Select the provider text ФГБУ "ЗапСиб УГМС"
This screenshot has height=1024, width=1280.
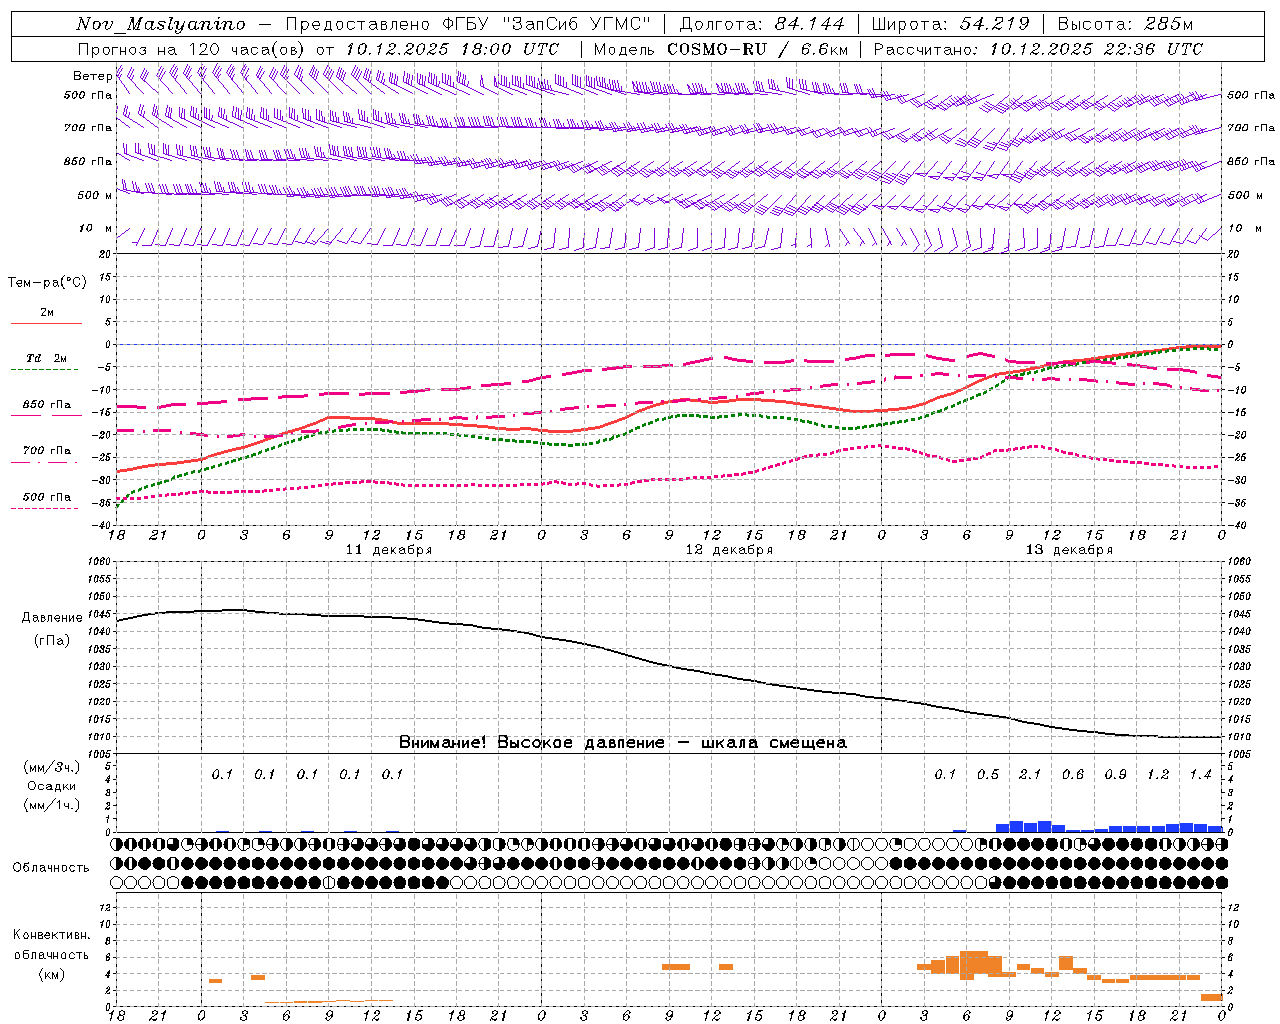[546, 24]
